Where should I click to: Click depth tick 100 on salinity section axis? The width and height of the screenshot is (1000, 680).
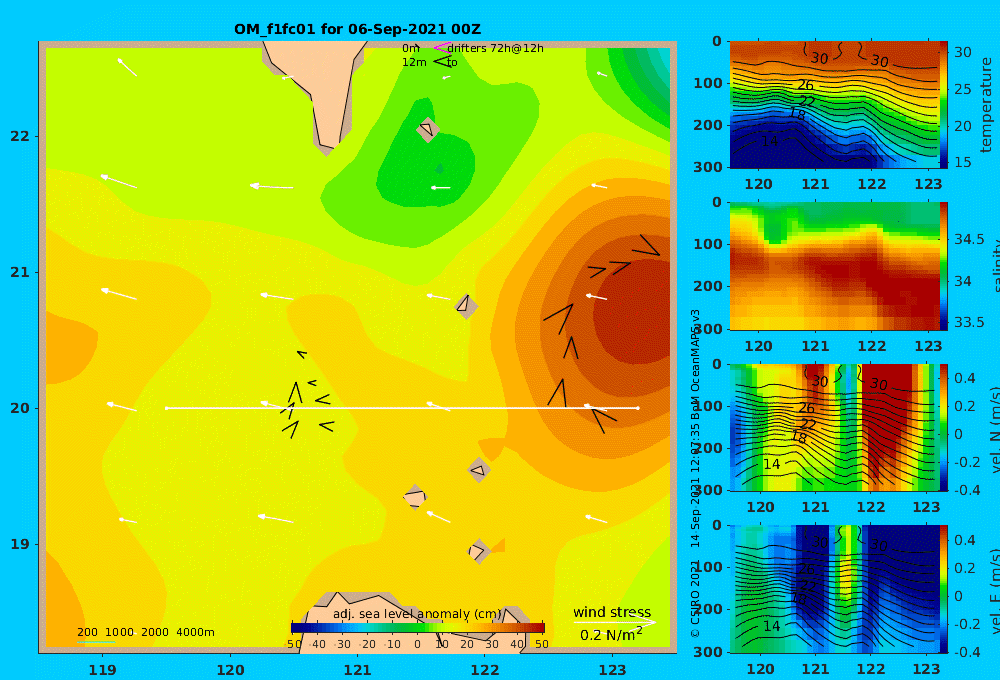click(x=708, y=244)
